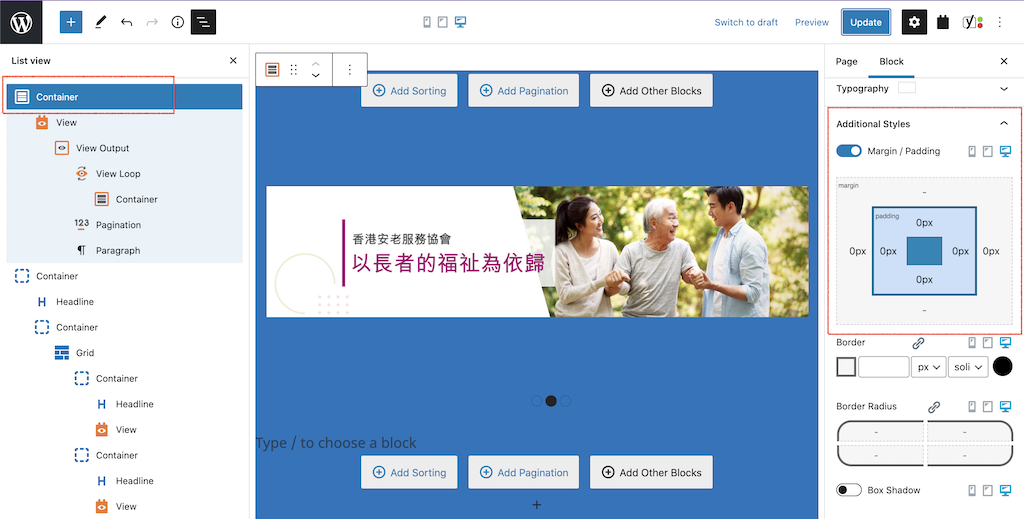Click the top Add Sorting button
The height and width of the screenshot is (519, 1024).
point(409,91)
